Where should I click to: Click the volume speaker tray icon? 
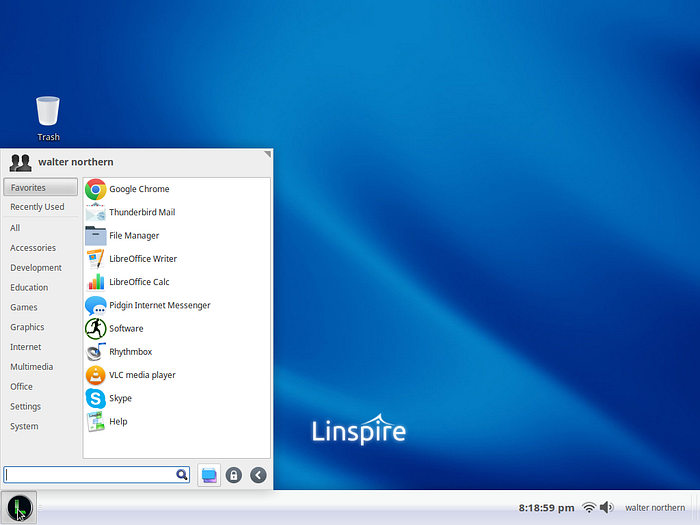pyautogui.click(x=606, y=507)
